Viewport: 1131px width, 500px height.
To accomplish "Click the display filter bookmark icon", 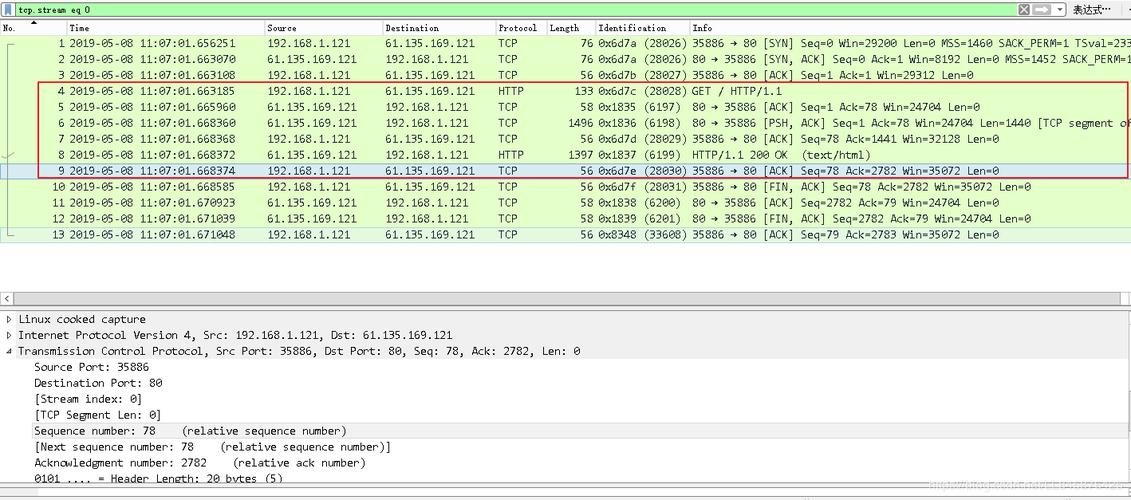I will [x=7, y=10].
